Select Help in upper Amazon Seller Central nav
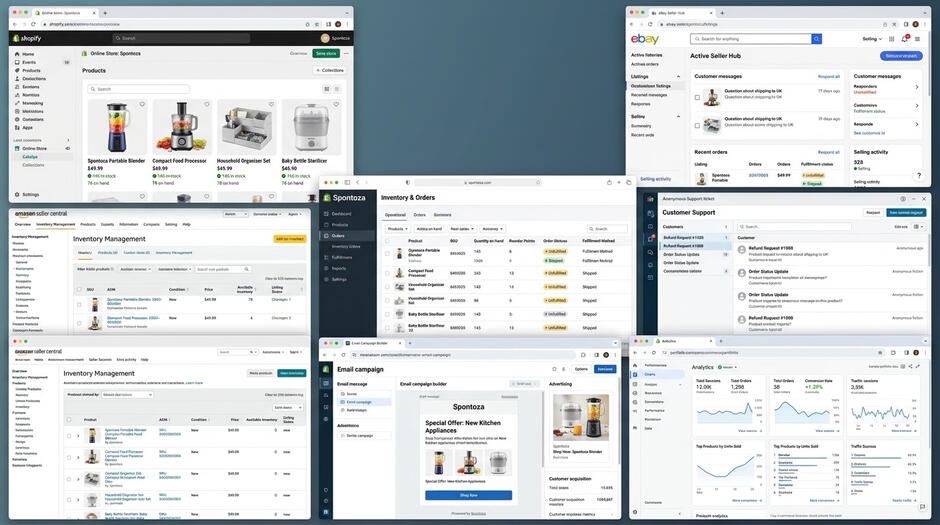This screenshot has height=525, width=940. click(x=186, y=224)
